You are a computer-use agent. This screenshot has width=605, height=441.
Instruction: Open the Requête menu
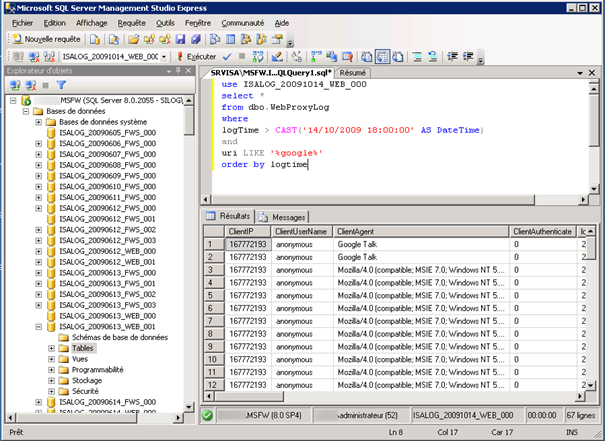132,23
